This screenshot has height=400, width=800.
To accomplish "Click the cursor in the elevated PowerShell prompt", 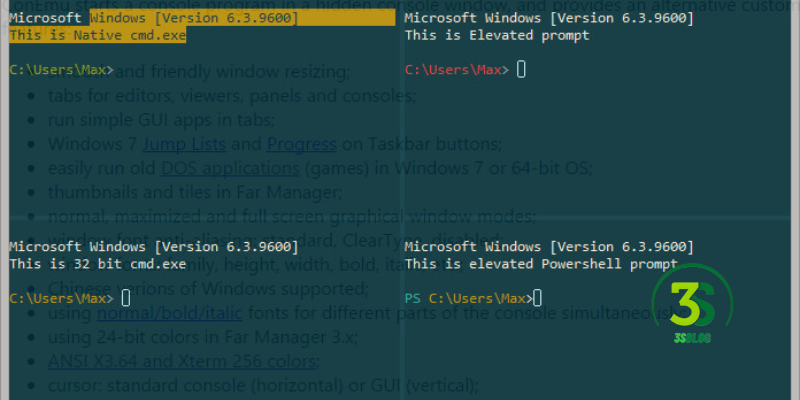I will tap(537, 298).
